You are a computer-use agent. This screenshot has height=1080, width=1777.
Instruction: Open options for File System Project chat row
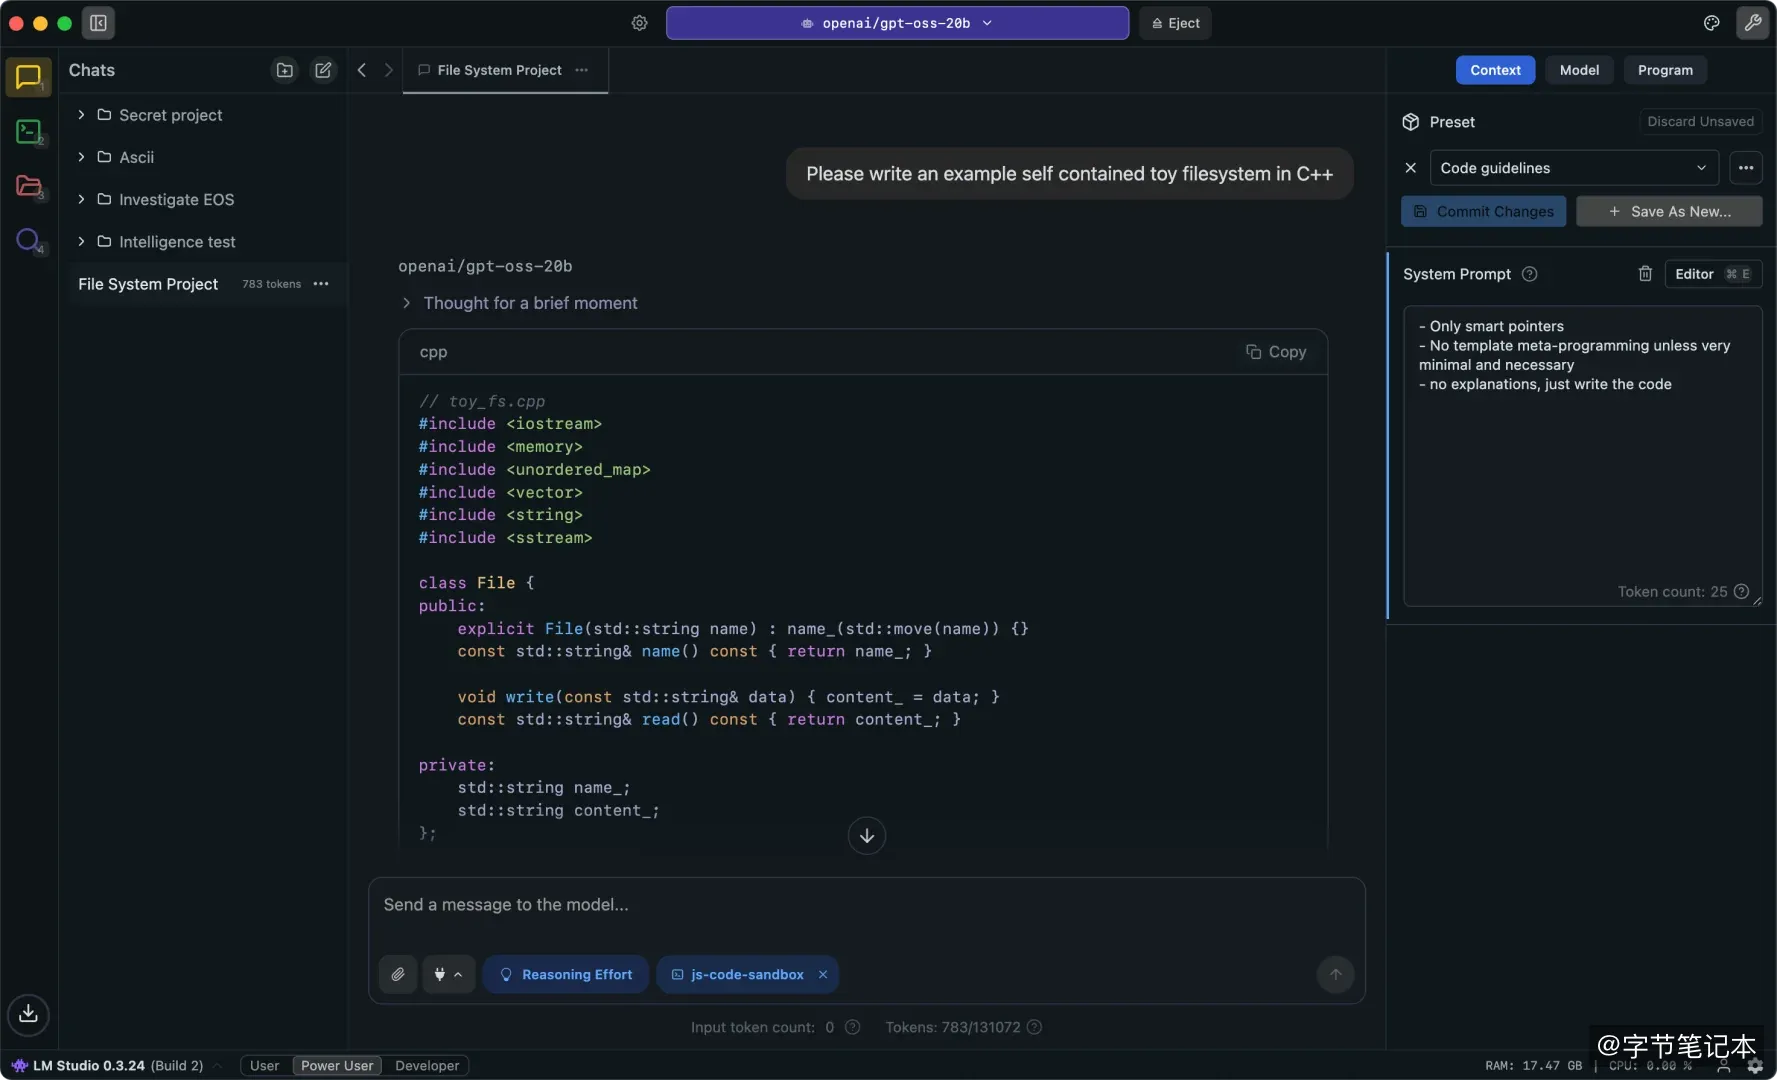(x=321, y=284)
